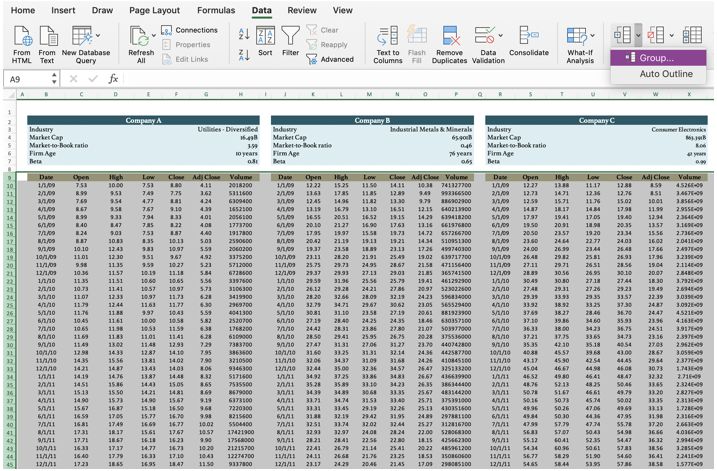Image resolution: width=717 pixels, height=471 pixels.
Task: Switch to the Home tab
Action: pyautogui.click(x=23, y=10)
